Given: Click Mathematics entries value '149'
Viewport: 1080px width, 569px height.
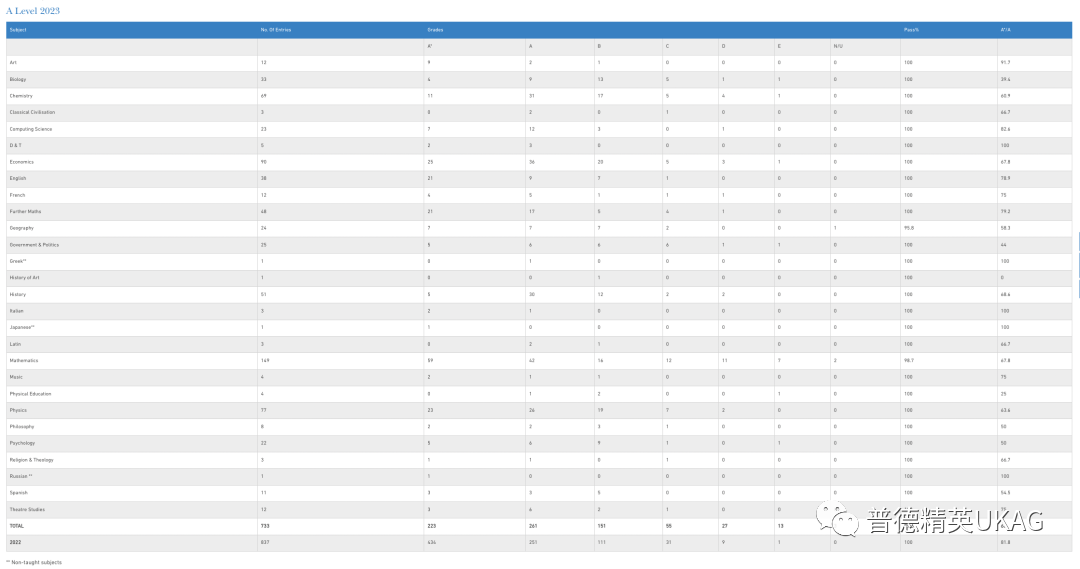Looking at the screenshot, I should [265, 360].
